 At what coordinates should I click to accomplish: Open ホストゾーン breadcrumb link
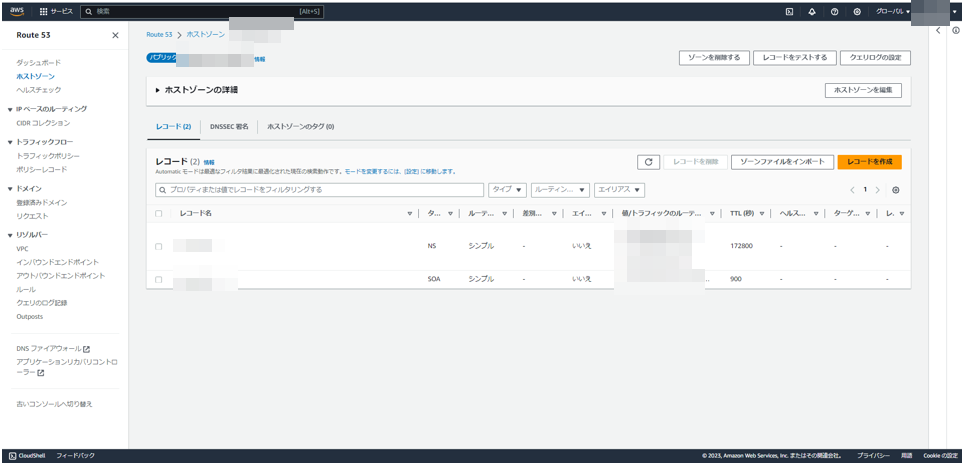(206, 35)
